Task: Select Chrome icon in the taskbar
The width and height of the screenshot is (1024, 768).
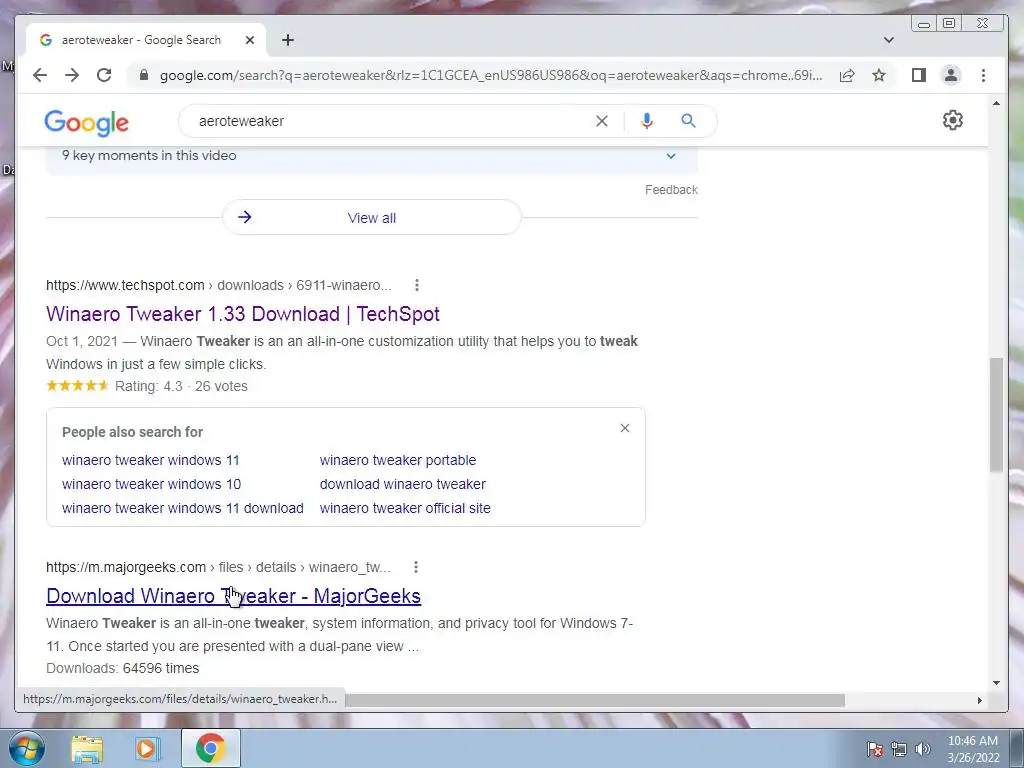Action: click(210, 748)
